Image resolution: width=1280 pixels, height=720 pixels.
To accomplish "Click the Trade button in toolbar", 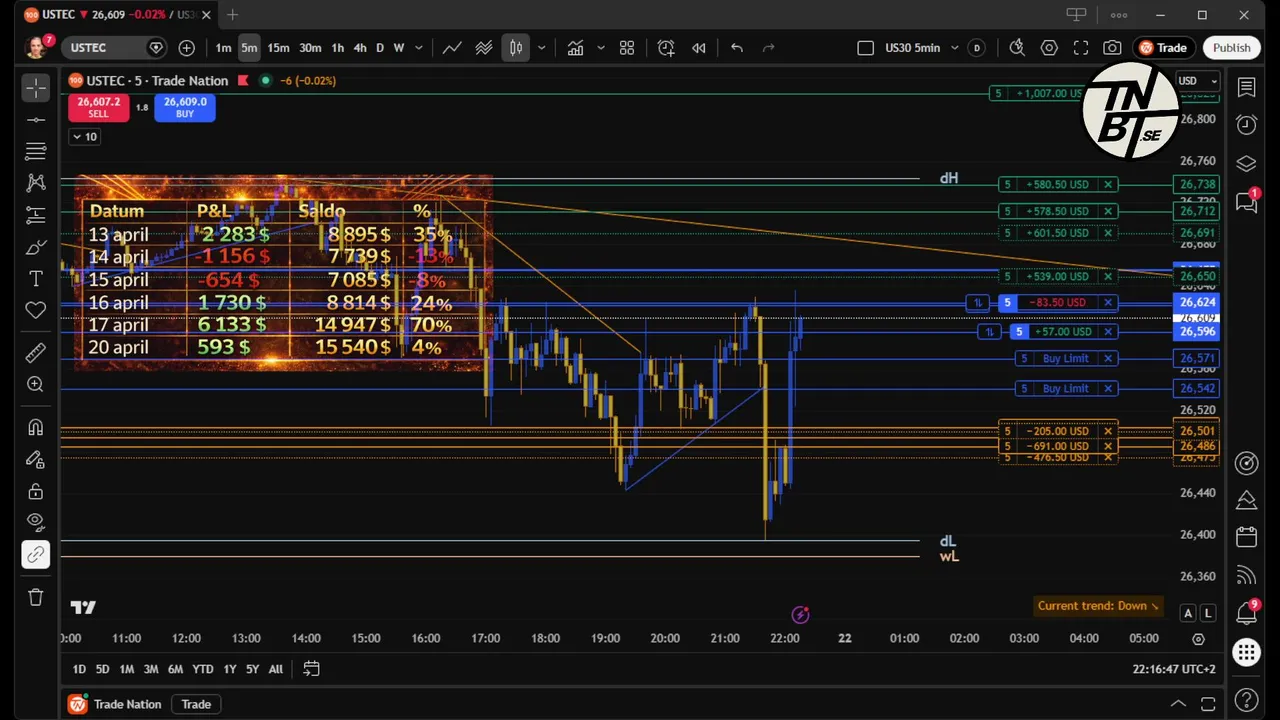I will 1163,48.
